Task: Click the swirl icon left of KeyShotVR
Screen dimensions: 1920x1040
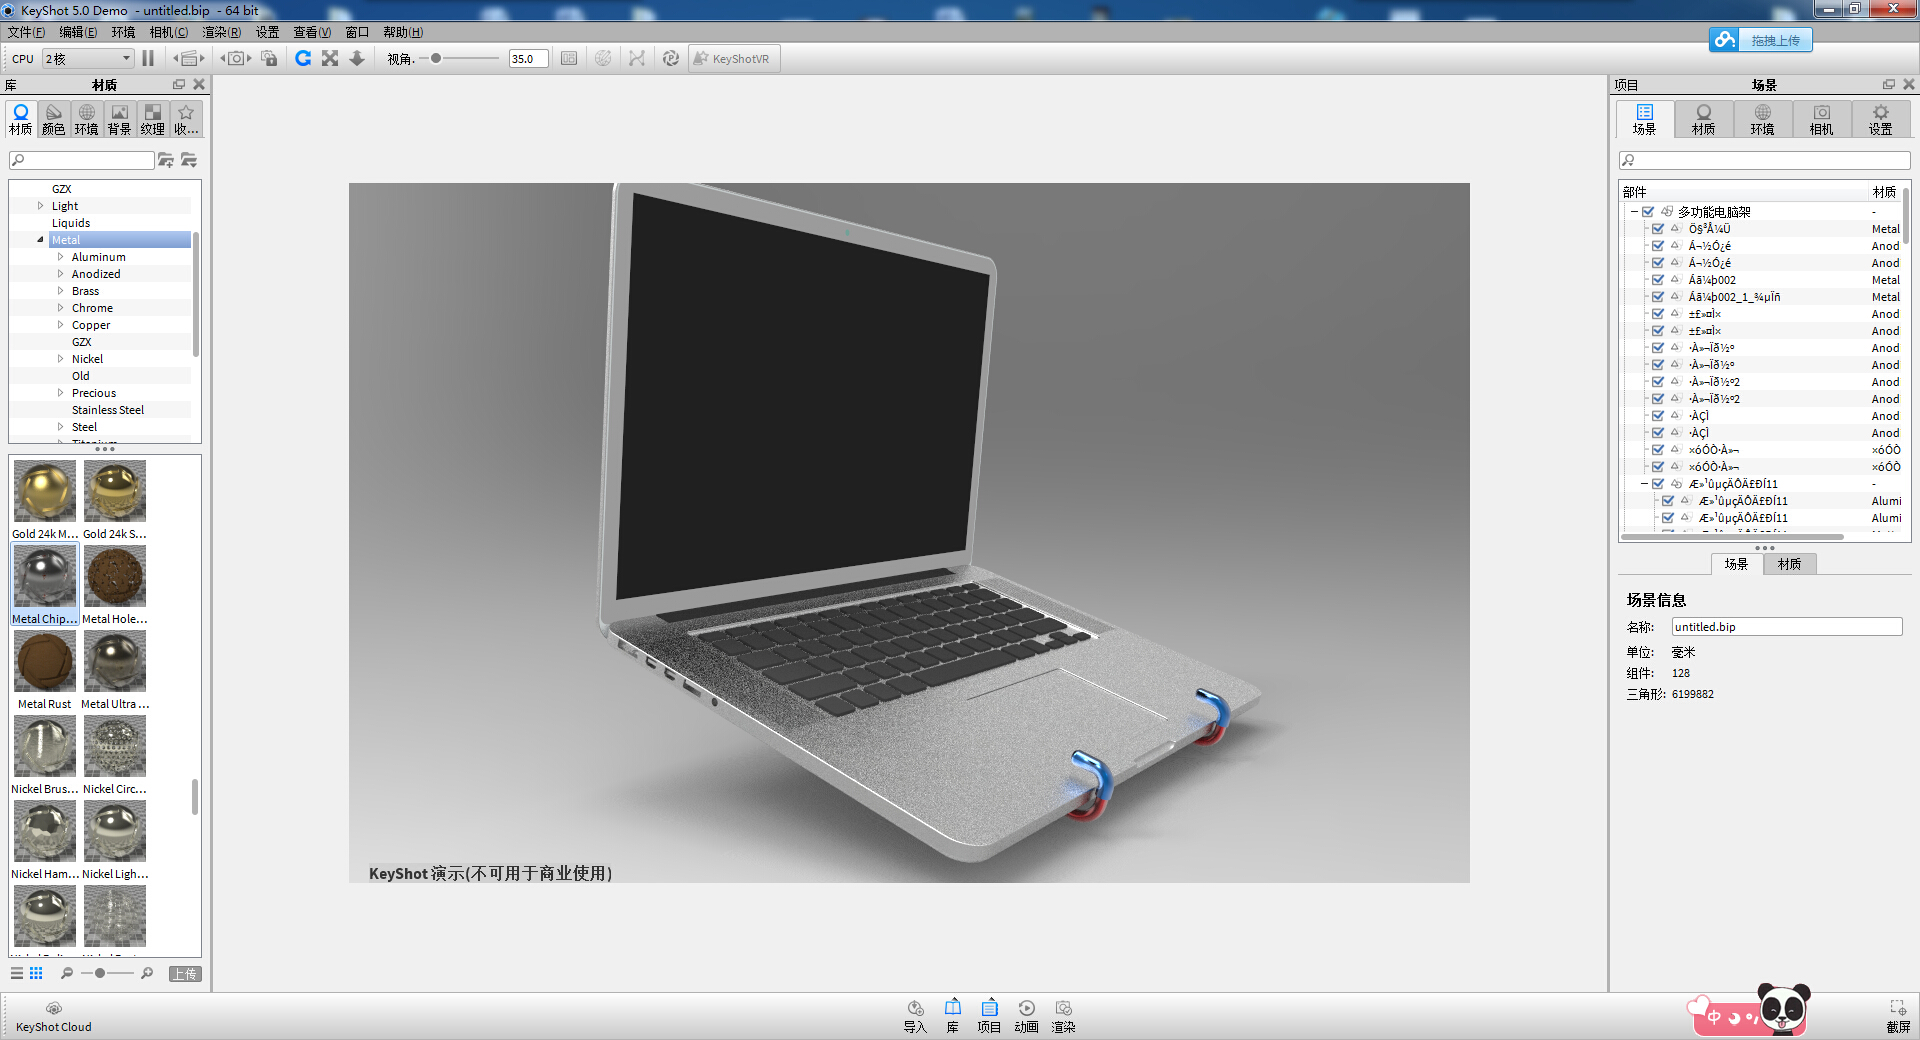Action: 671,59
